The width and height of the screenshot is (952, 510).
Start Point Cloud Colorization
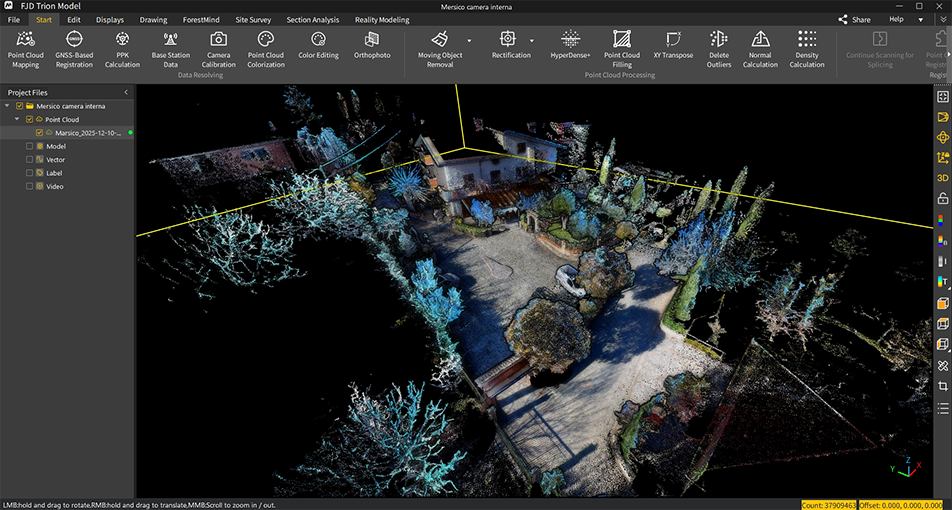266,40
